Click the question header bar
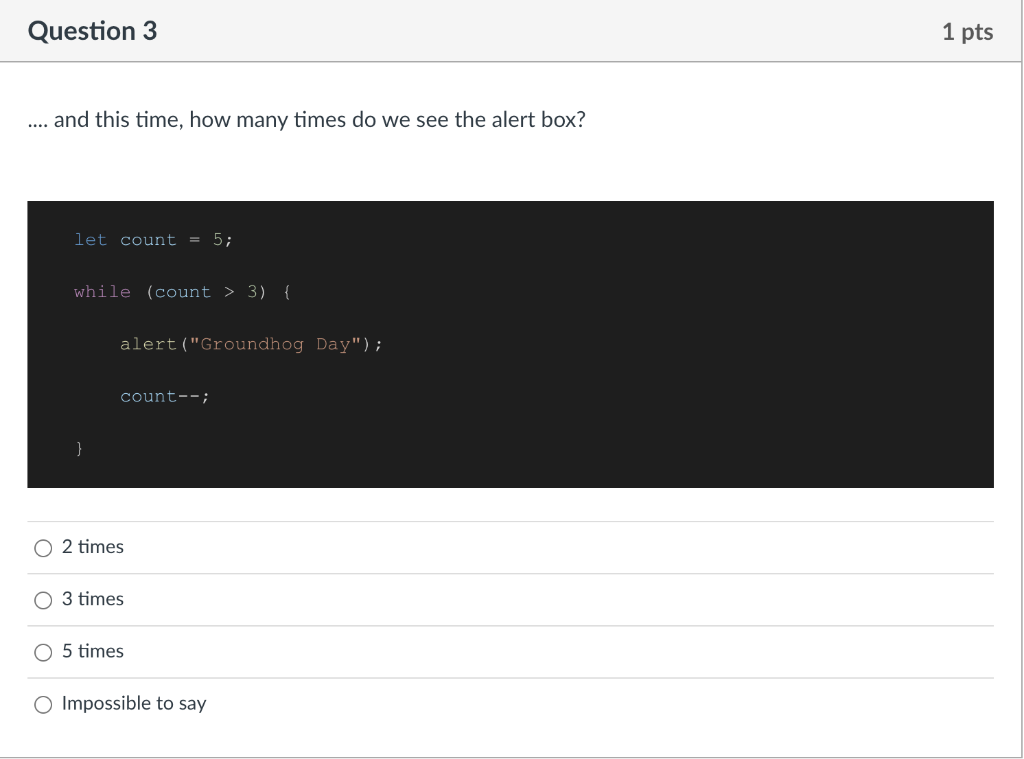Screen dimensions: 1024x759 (512, 31)
